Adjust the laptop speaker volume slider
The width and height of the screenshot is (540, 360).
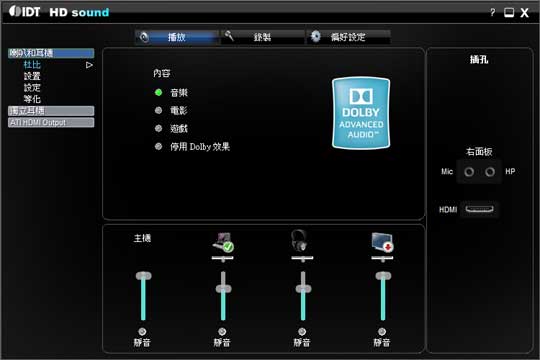pos(223,289)
